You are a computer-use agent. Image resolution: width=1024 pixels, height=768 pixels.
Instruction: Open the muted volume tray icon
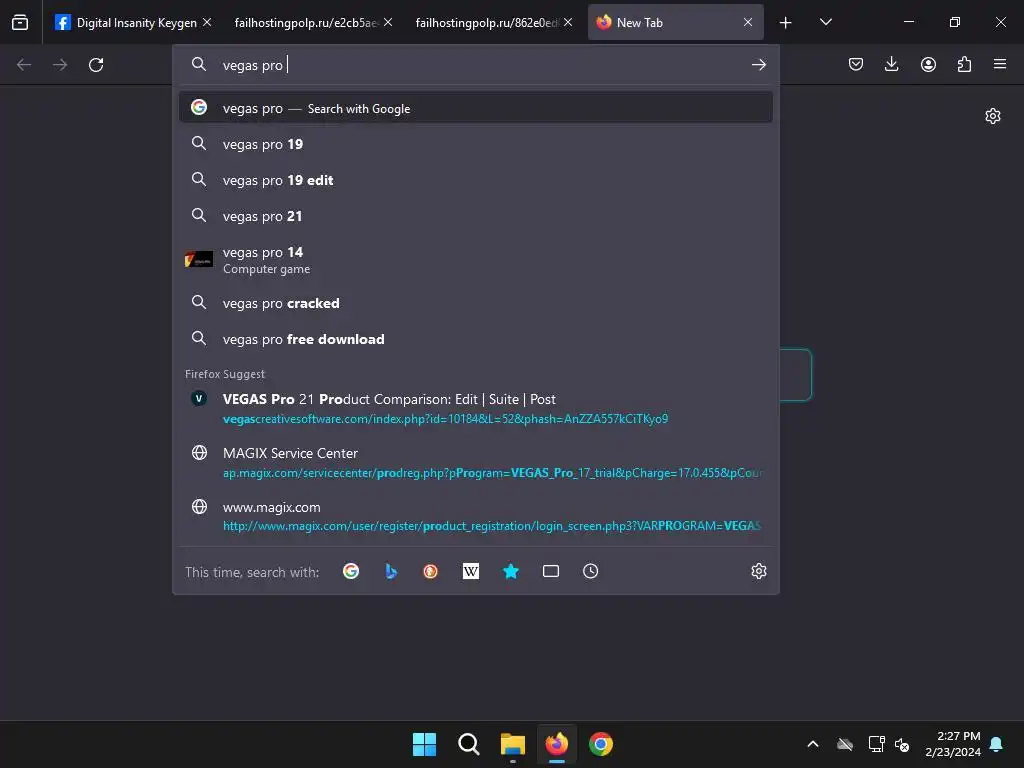(903, 744)
